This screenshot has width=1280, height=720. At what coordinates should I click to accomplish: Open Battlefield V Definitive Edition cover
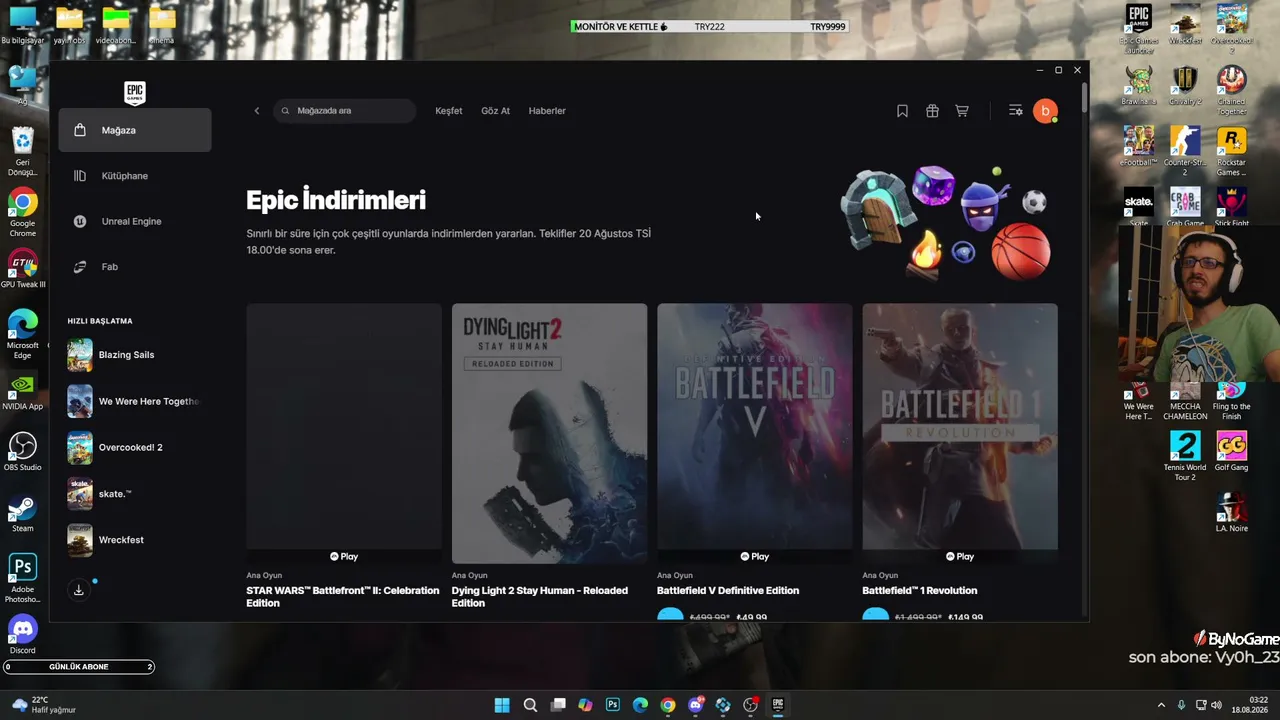(x=754, y=433)
